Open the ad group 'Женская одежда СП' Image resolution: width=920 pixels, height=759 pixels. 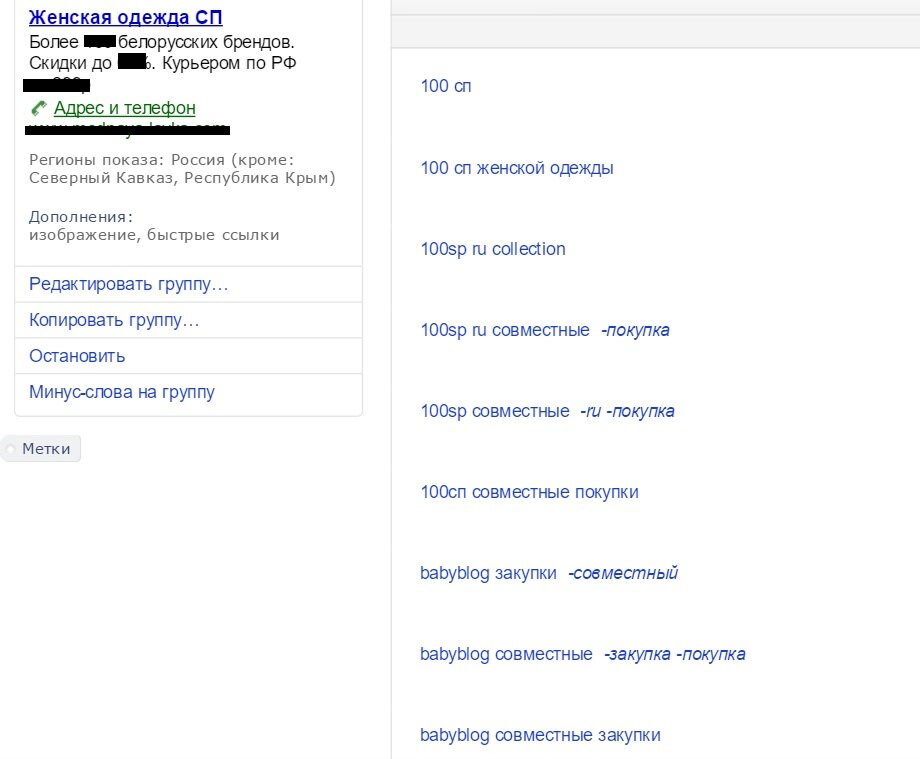(x=125, y=17)
